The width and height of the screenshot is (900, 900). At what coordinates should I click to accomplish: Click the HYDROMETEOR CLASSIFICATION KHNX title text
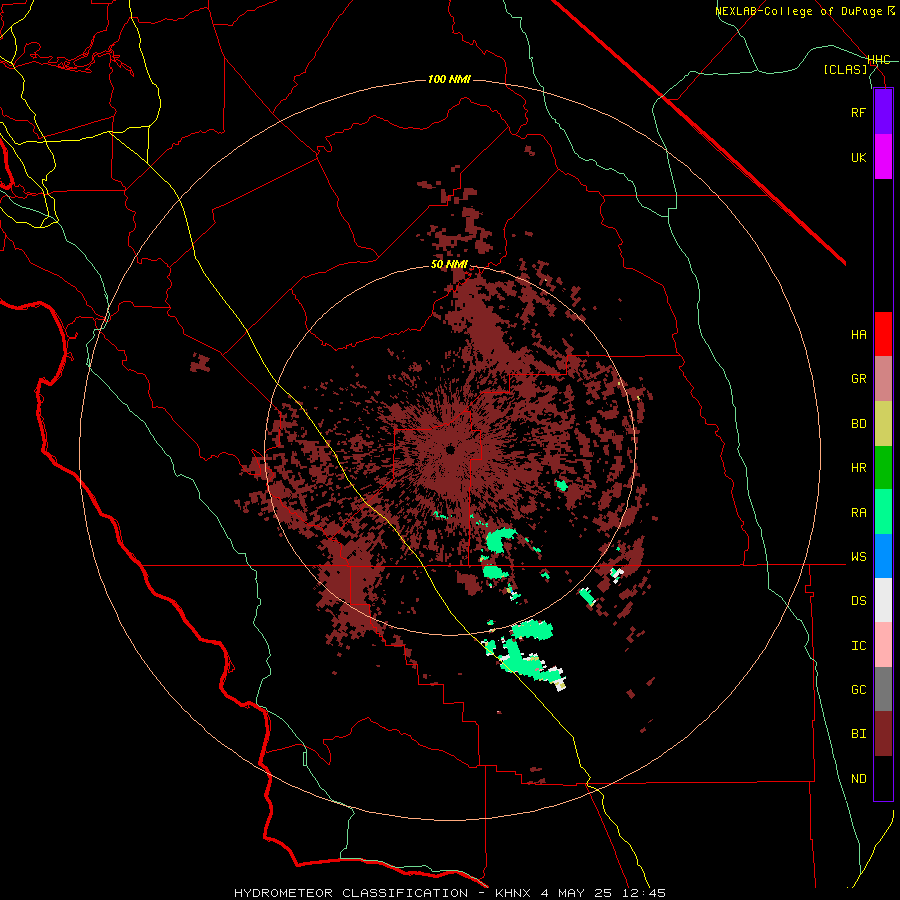(449, 893)
